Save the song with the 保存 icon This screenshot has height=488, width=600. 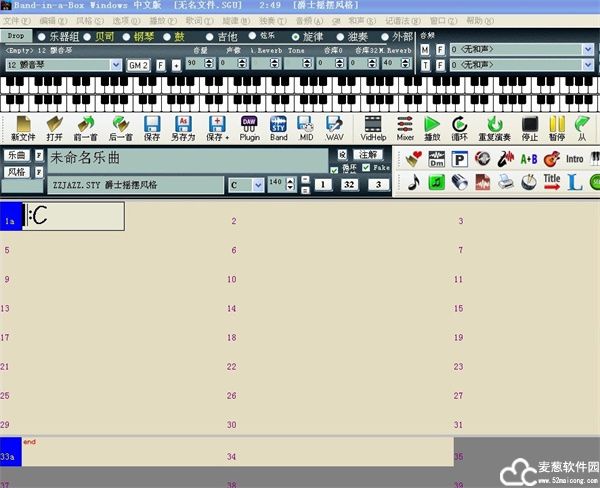tap(152, 129)
